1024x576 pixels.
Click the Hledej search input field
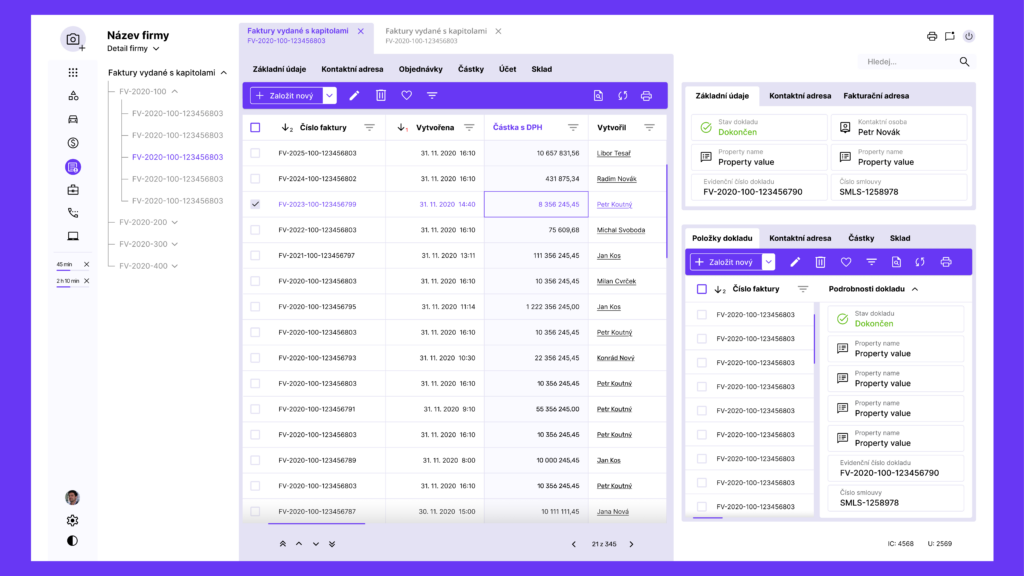(x=905, y=62)
